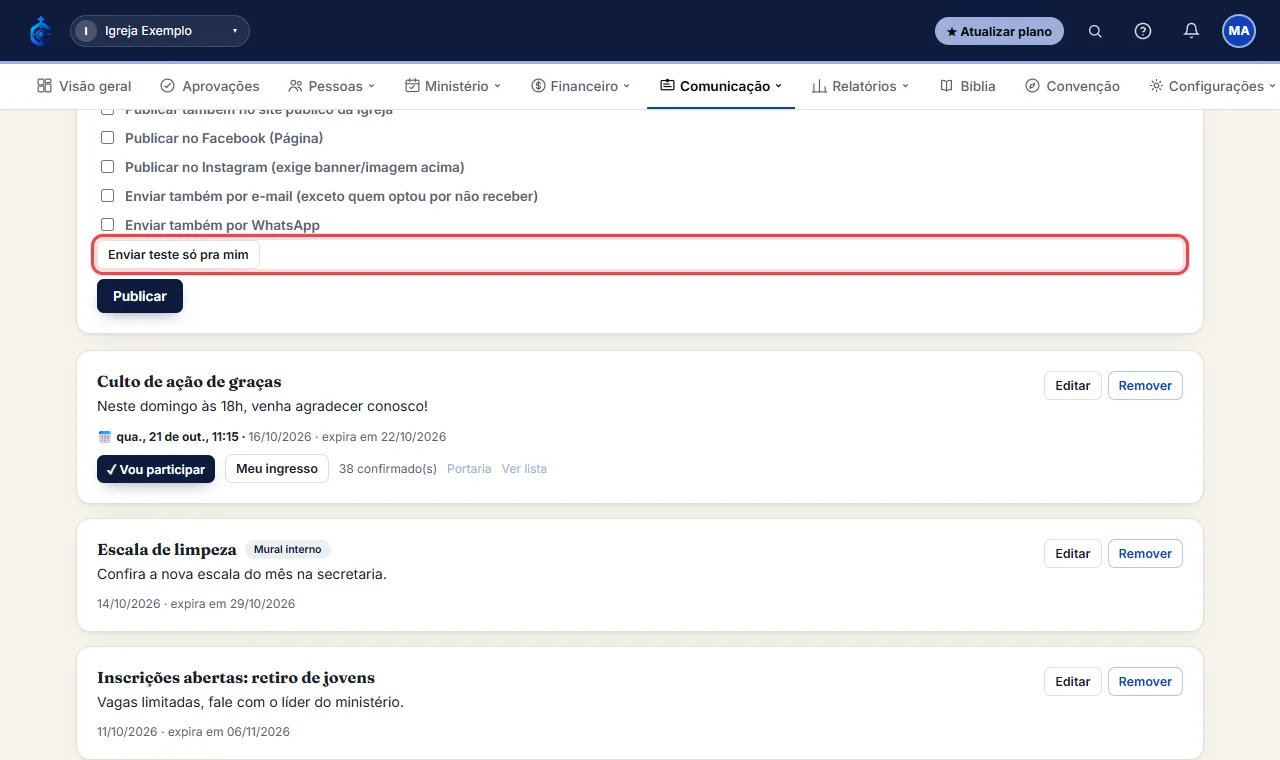Follow the Ver lista link
Screen dimensions: 1280x760
pyautogui.click(x=524, y=469)
